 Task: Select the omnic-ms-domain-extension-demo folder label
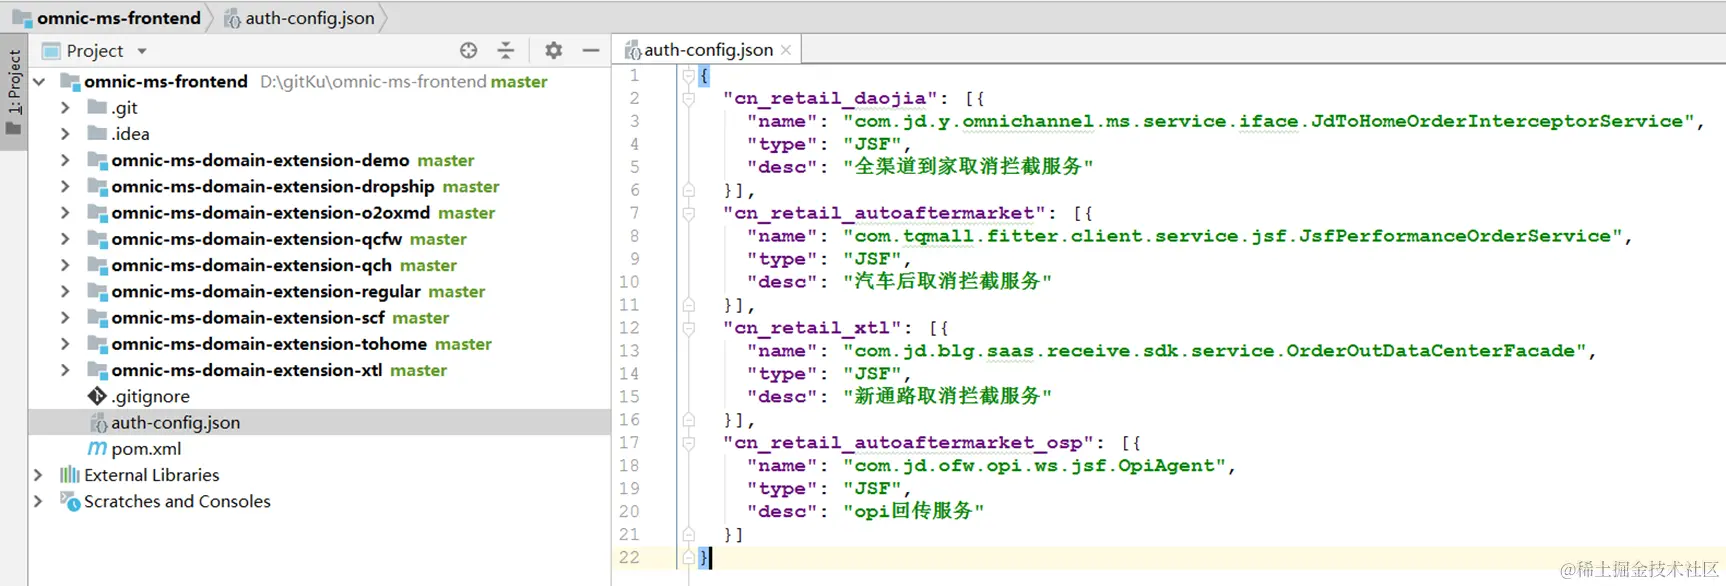(260, 160)
